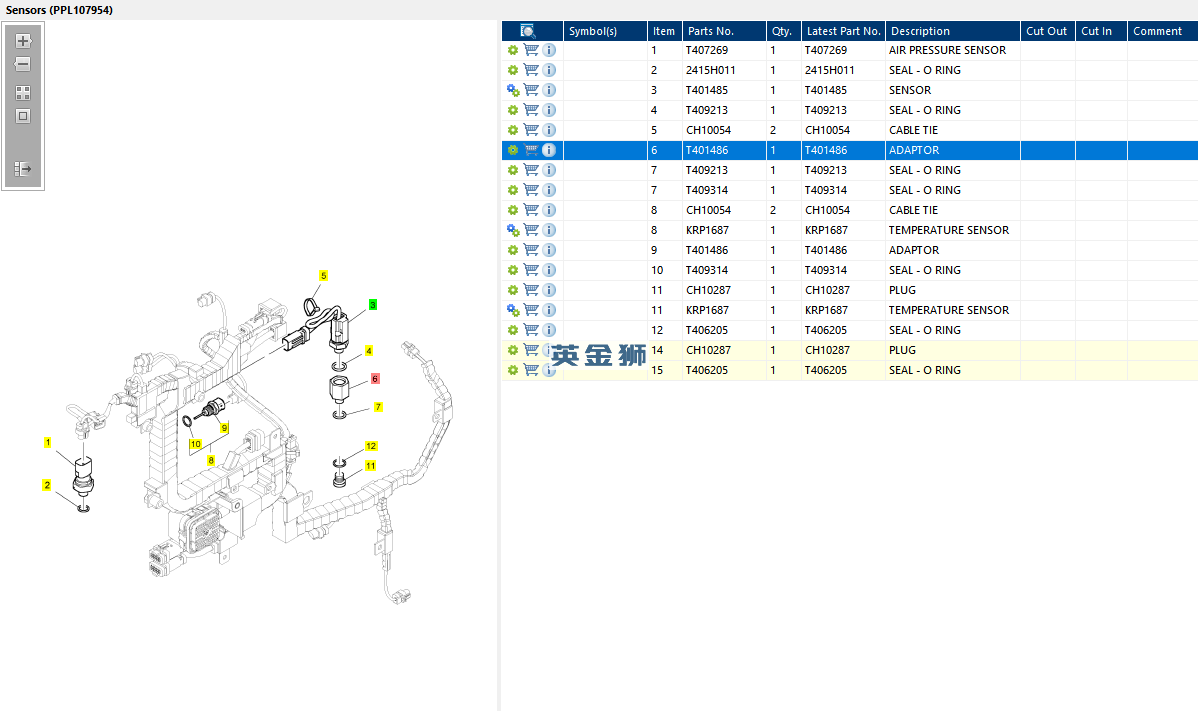The height and width of the screenshot is (711, 1198).
Task: Select TEMPERATURE SENSOR in item 8 row
Action: pyautogui.click(x=953, y=230)
